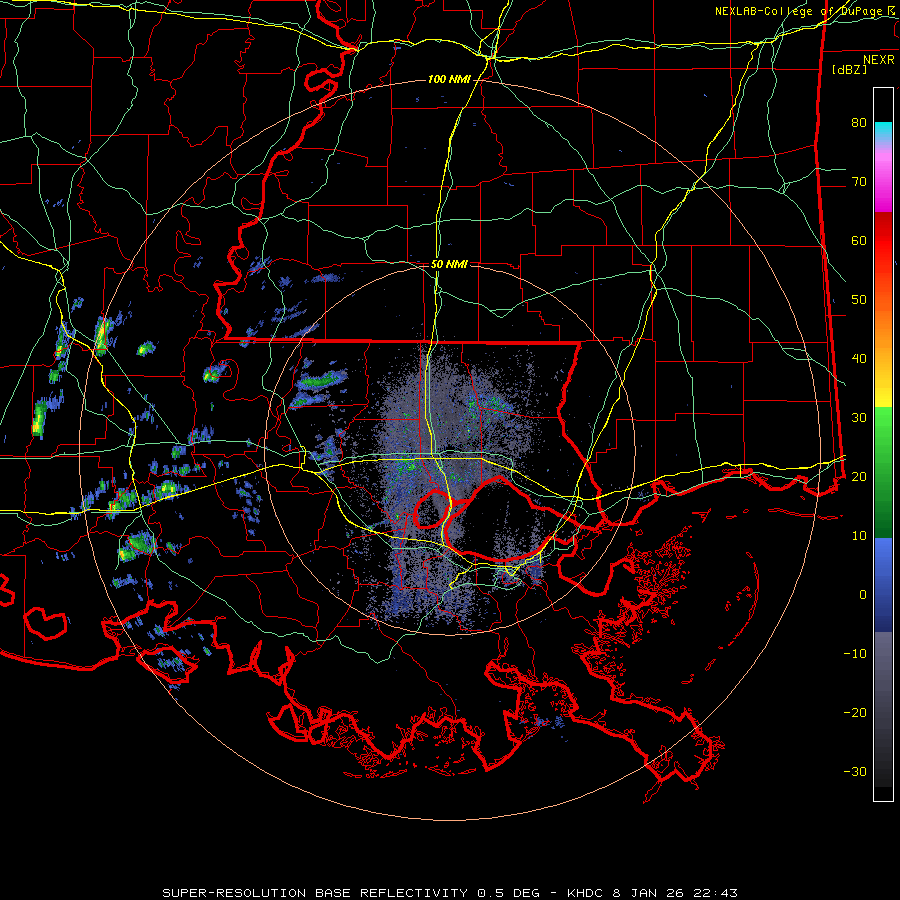The width and height of the screenshot is (900, 900).
Task: Select the 80 value on the dBZ scale
Action: pyautogui.click(x=859, y=123)
